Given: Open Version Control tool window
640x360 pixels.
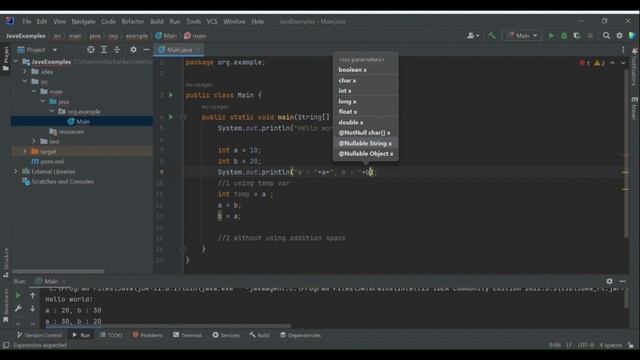Looking at the screenshot, I should click(39, 335).
